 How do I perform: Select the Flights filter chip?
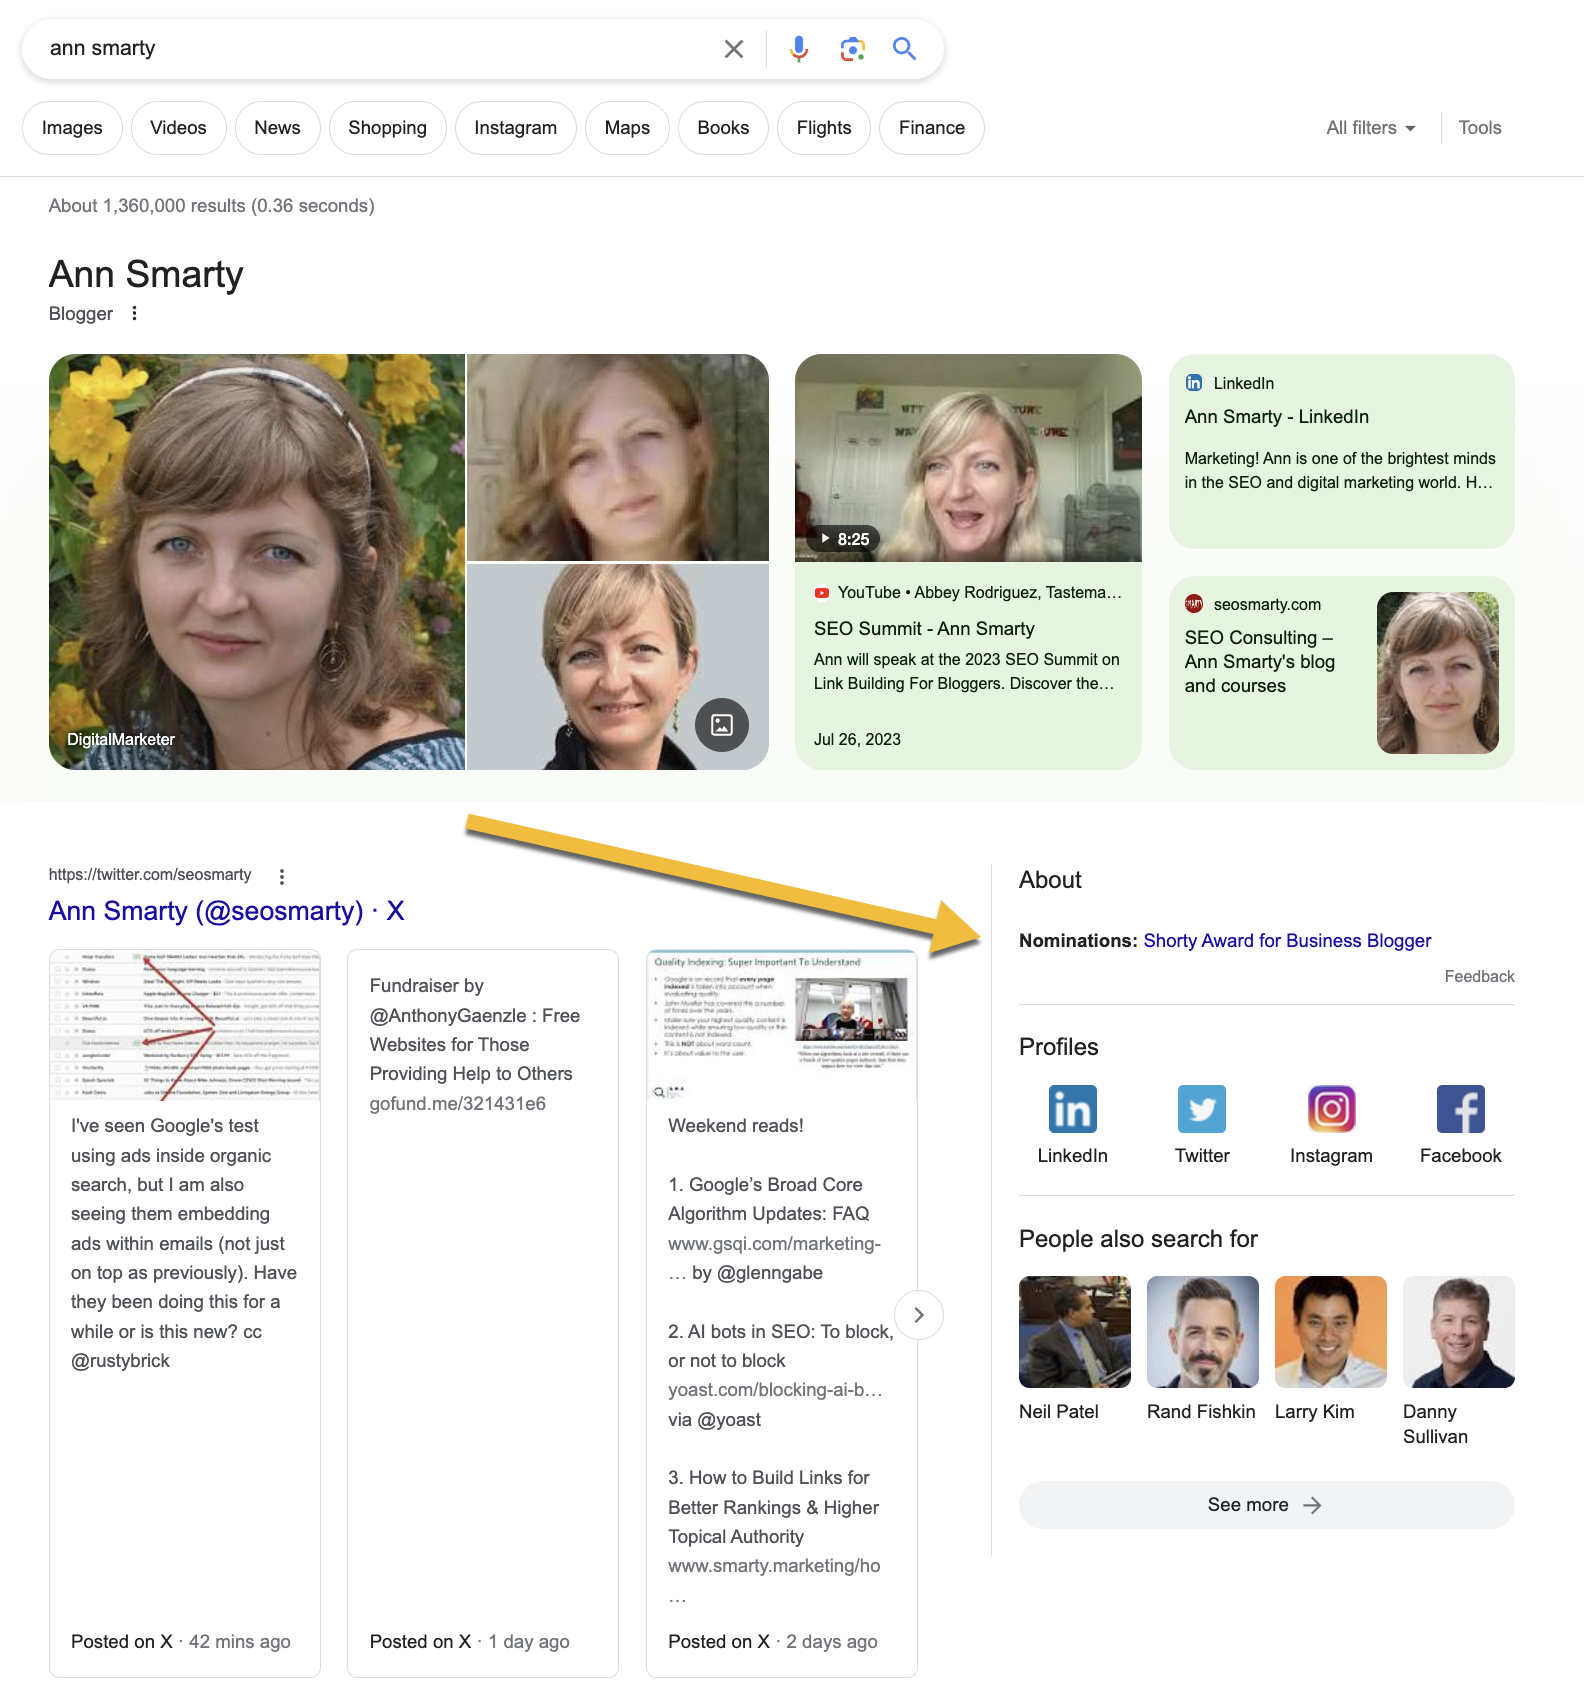(x=824, y=128)
